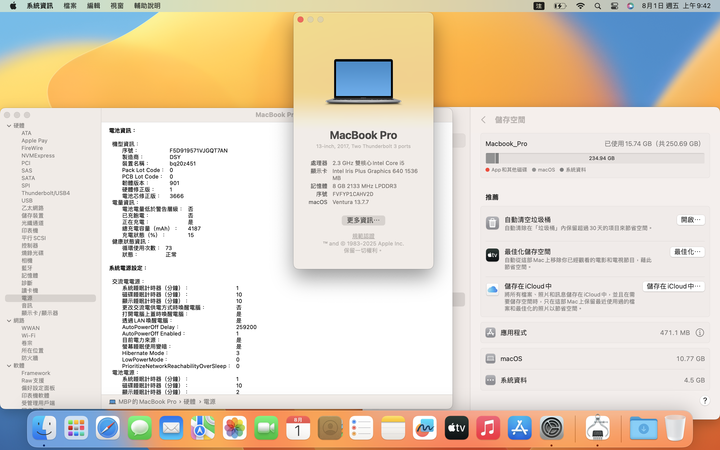Select Thunderbolt/USB4 in the sidebar

coord(45,193)
